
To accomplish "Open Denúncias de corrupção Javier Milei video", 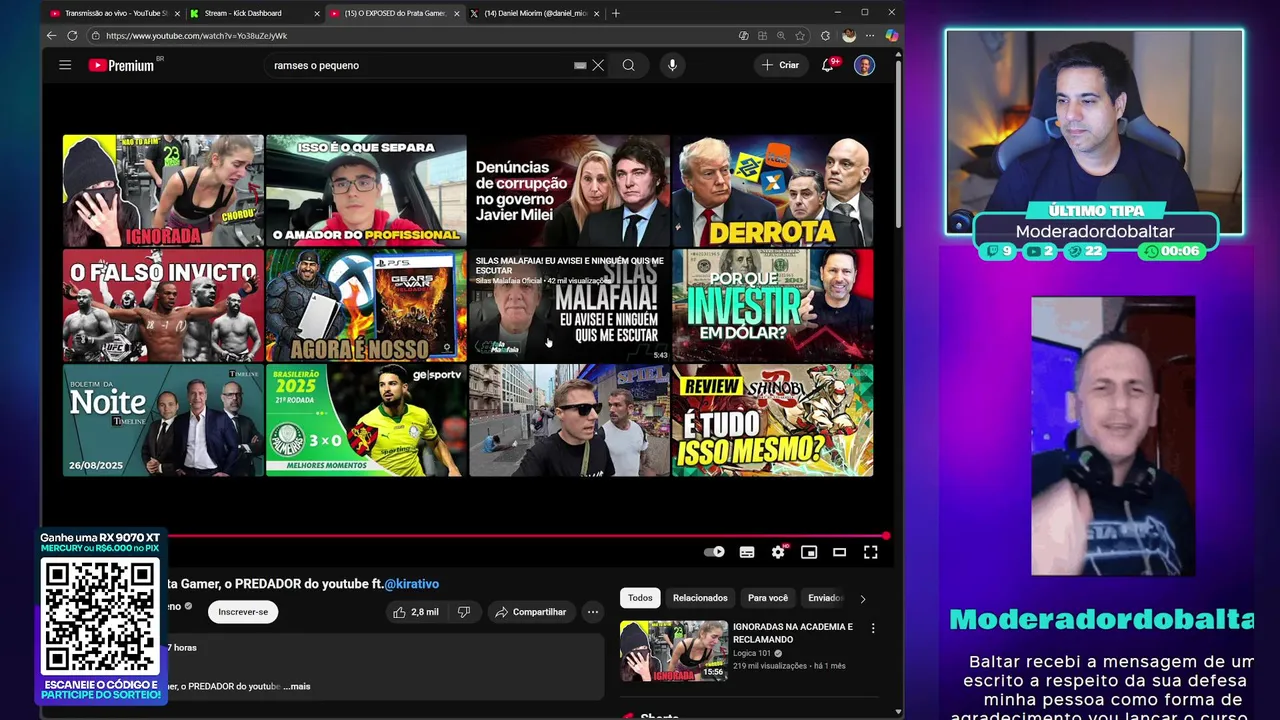I will pos(569,191).
